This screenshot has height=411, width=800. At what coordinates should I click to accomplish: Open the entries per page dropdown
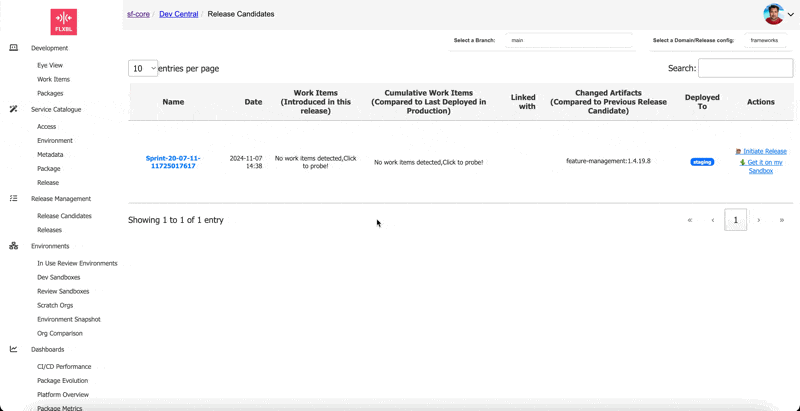[x=143, y=68]
